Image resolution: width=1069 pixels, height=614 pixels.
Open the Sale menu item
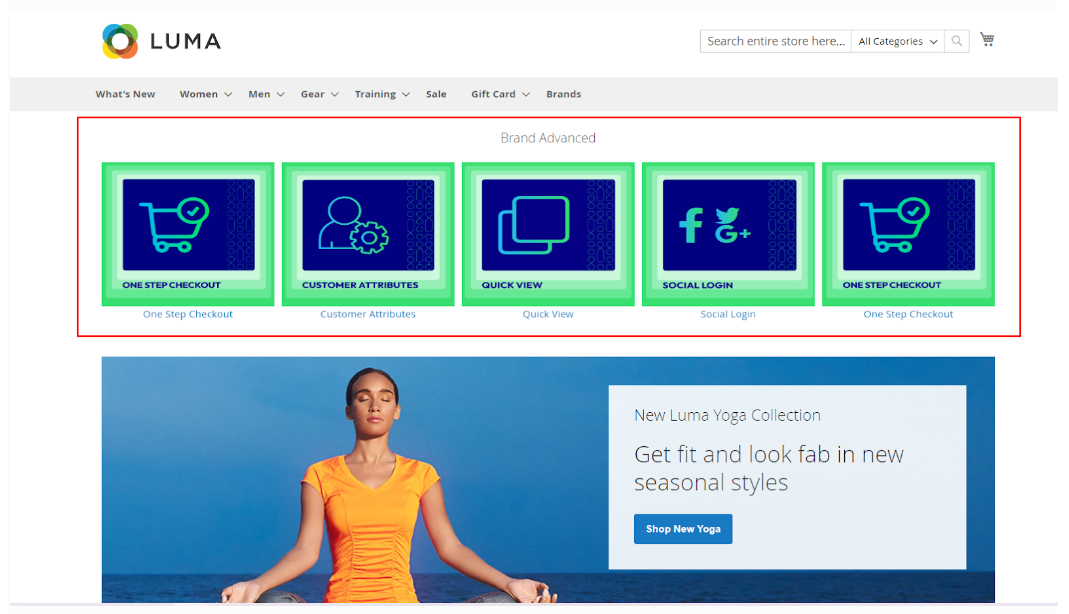(x=436, y=94)
